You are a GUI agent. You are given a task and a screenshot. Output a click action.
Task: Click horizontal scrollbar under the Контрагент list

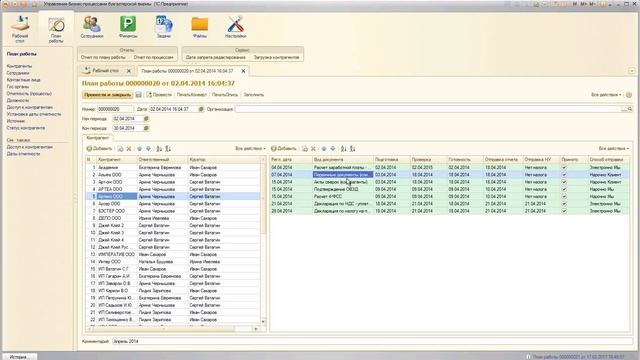172,329
